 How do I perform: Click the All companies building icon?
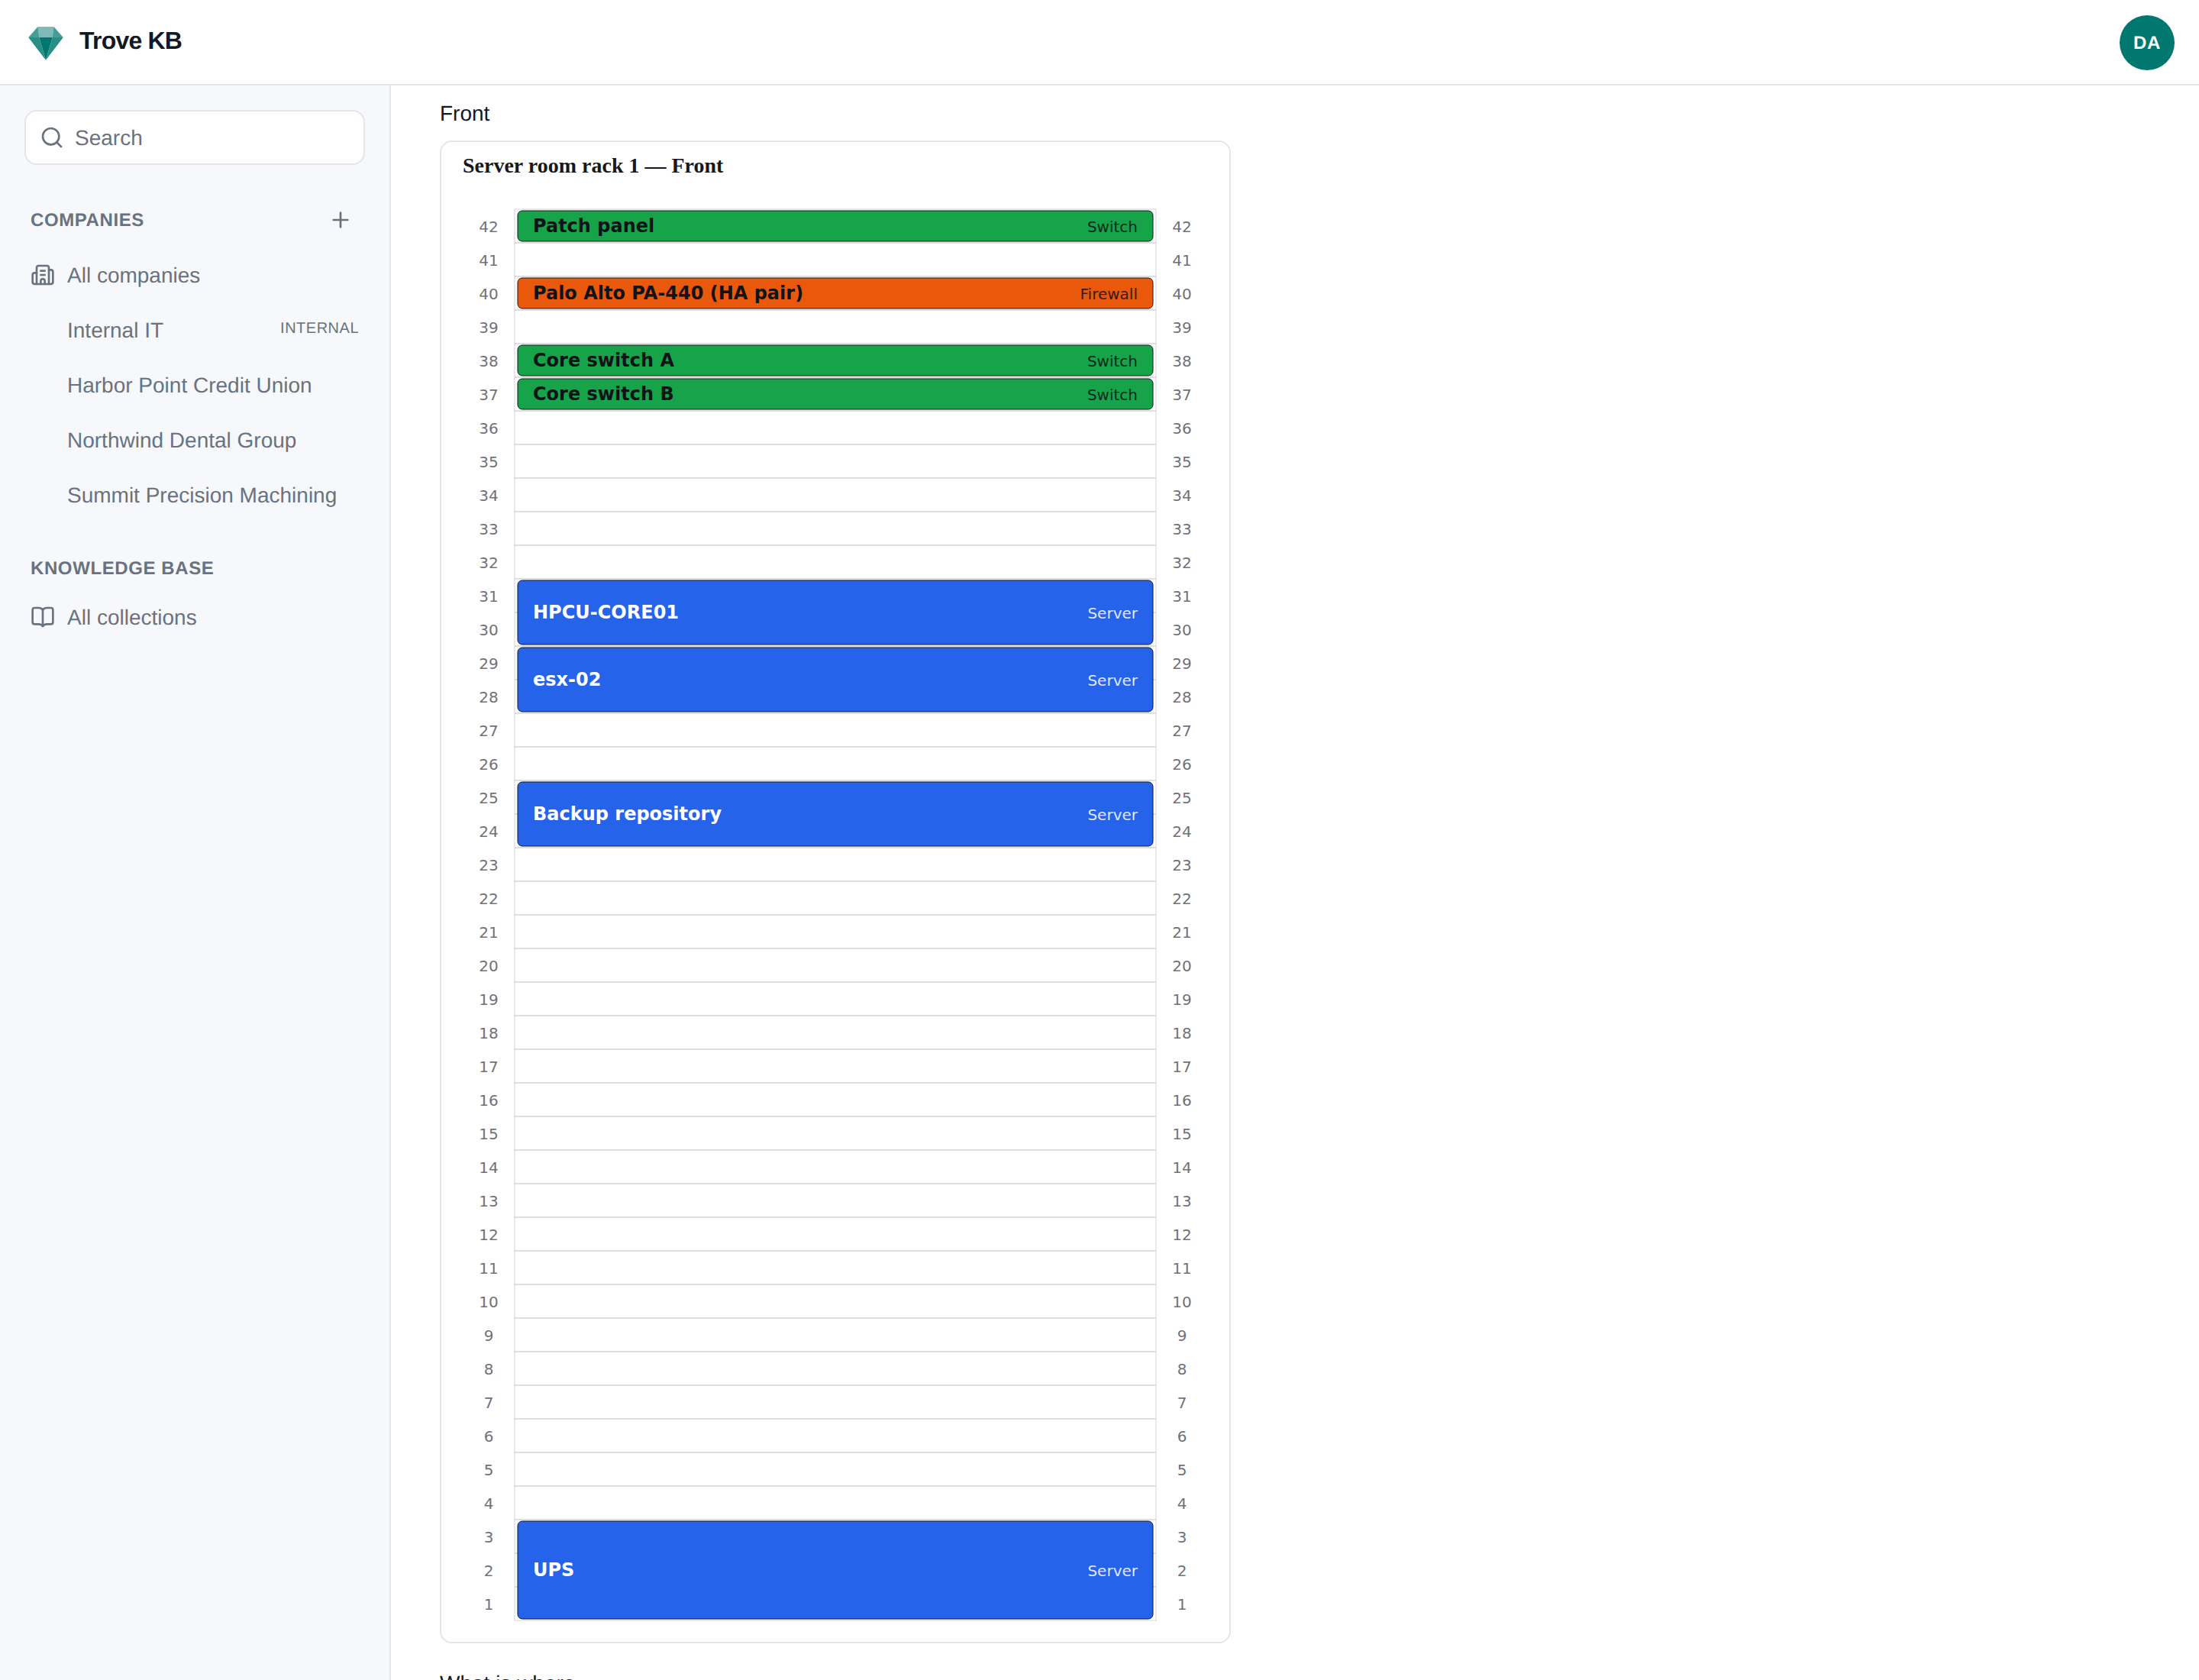coord(43,275)
